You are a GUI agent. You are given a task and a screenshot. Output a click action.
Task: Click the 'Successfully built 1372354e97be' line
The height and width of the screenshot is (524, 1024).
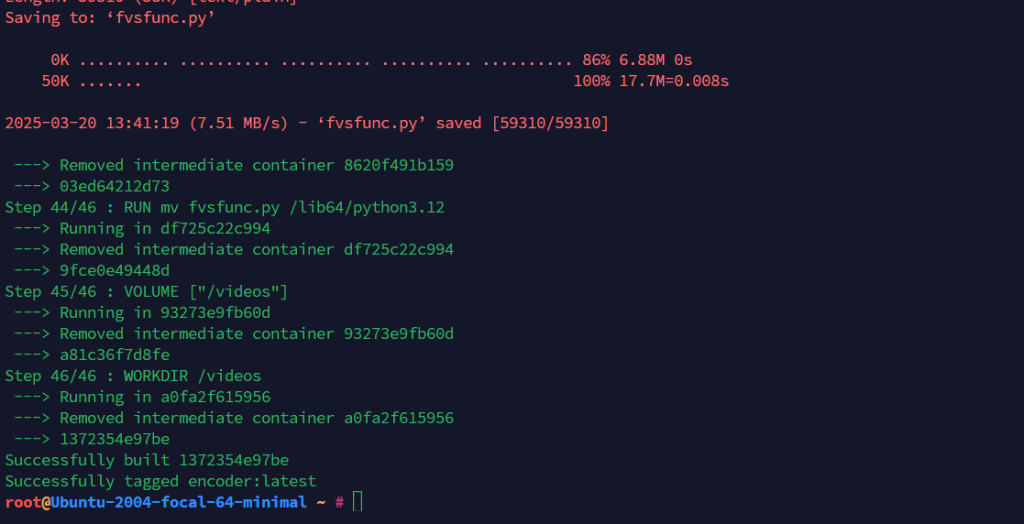coord(147,460)
